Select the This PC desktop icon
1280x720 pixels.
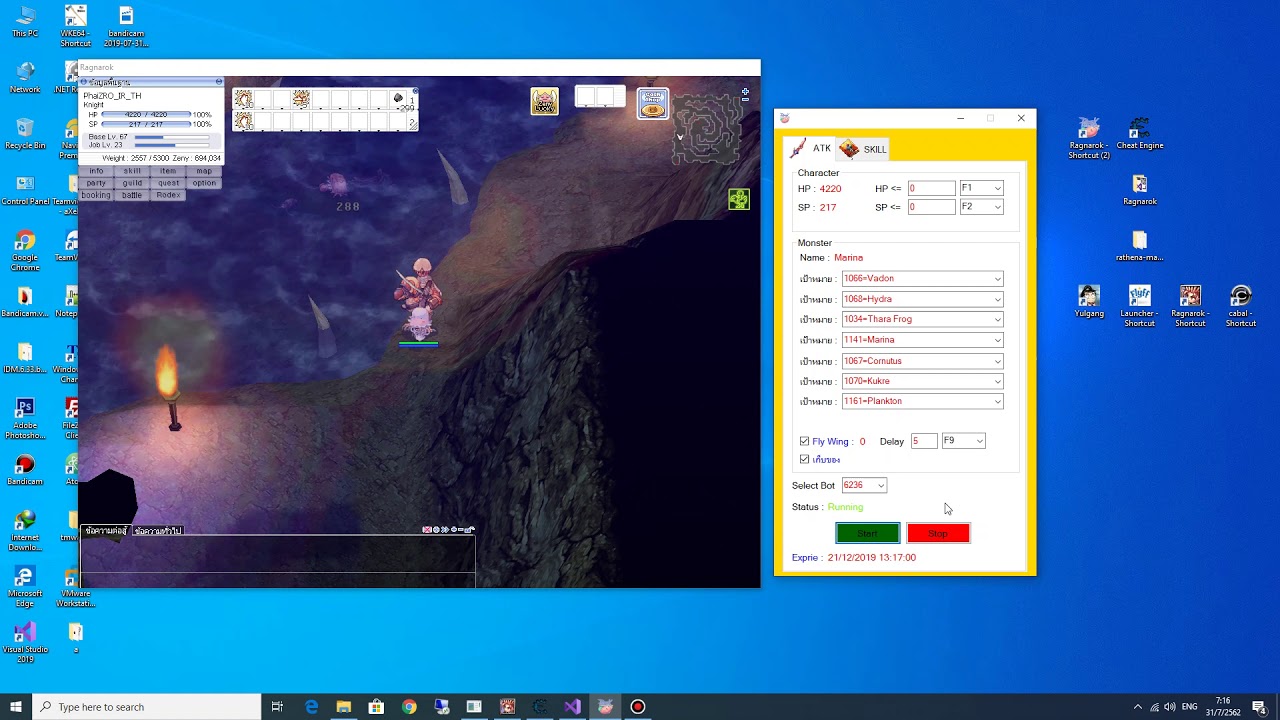tap(25, 23)
